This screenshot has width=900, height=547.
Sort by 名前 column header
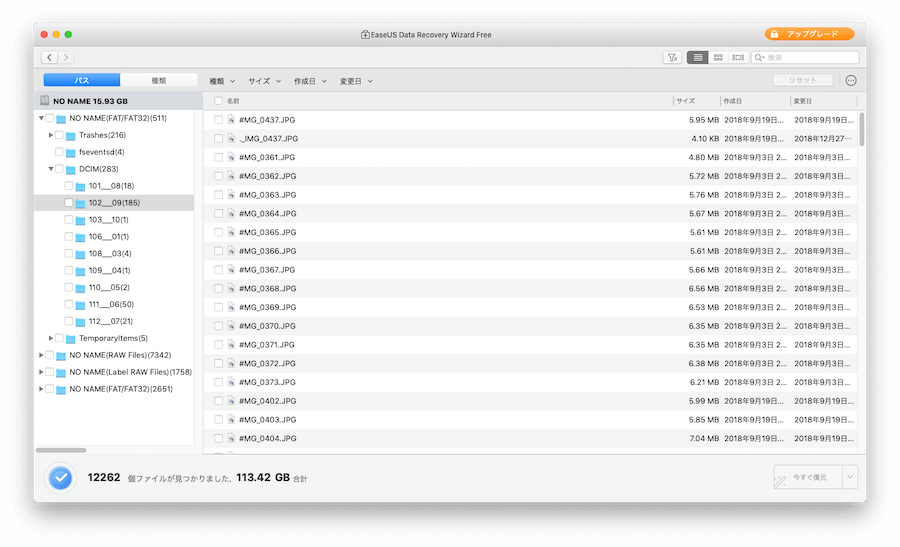click(232, 101)
